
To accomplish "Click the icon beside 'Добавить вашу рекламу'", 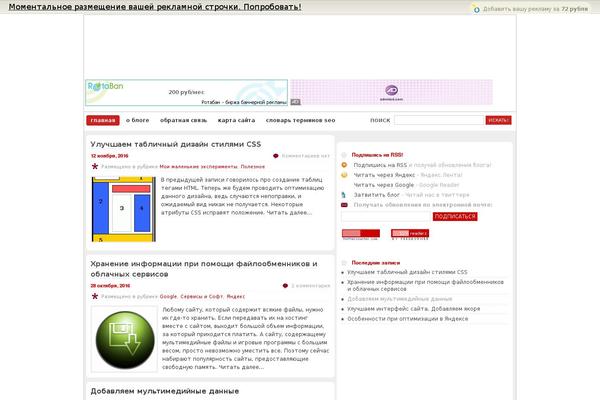I will point(476,9).
